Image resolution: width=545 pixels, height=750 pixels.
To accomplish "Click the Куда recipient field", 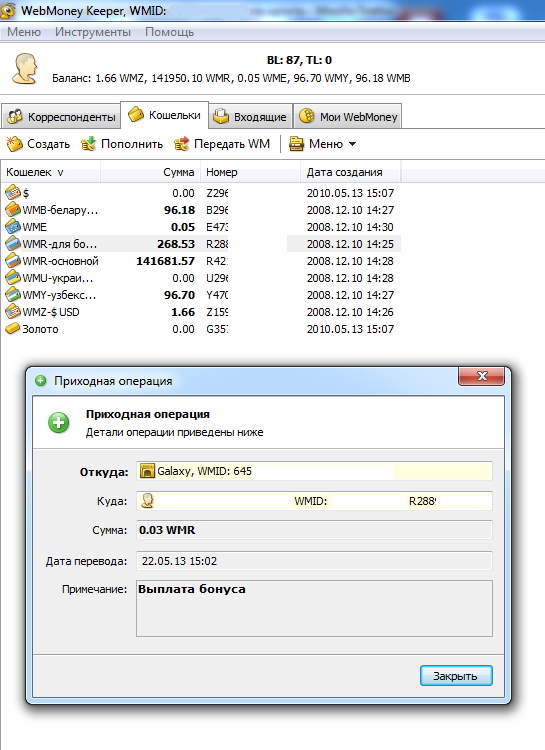I will coord(314,501).
